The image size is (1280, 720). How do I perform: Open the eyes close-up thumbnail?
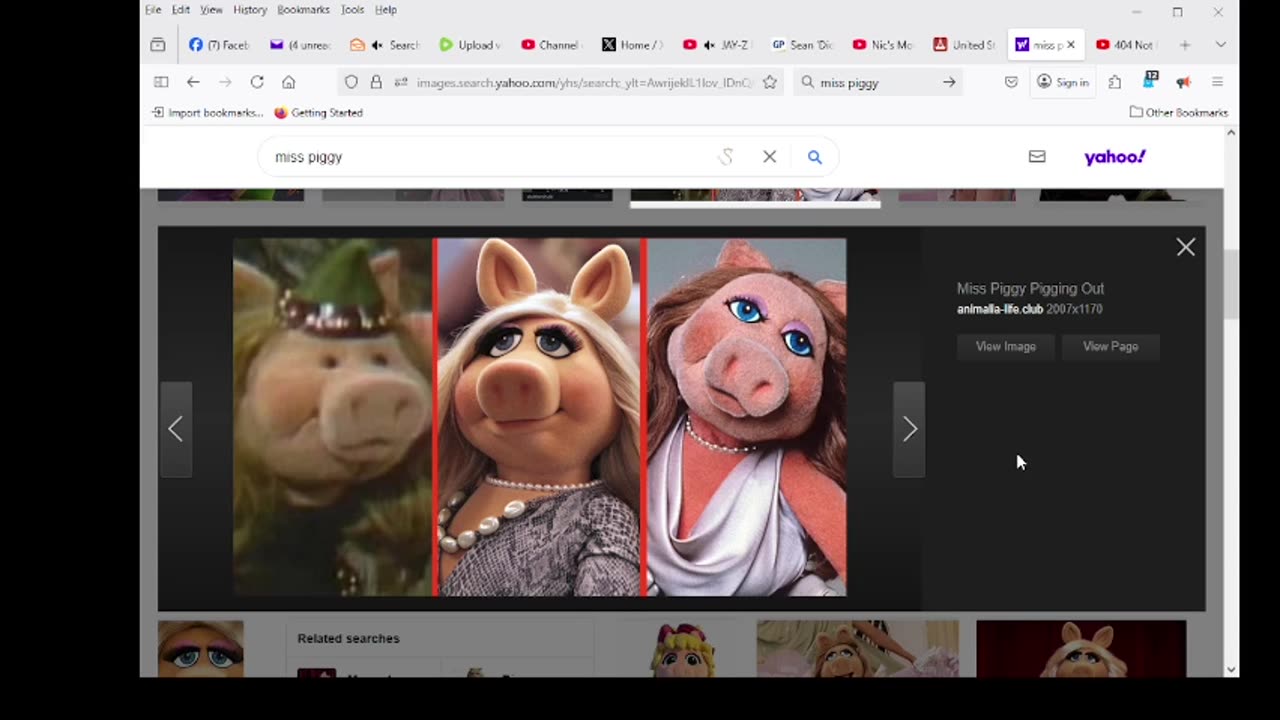coord(200,649)
